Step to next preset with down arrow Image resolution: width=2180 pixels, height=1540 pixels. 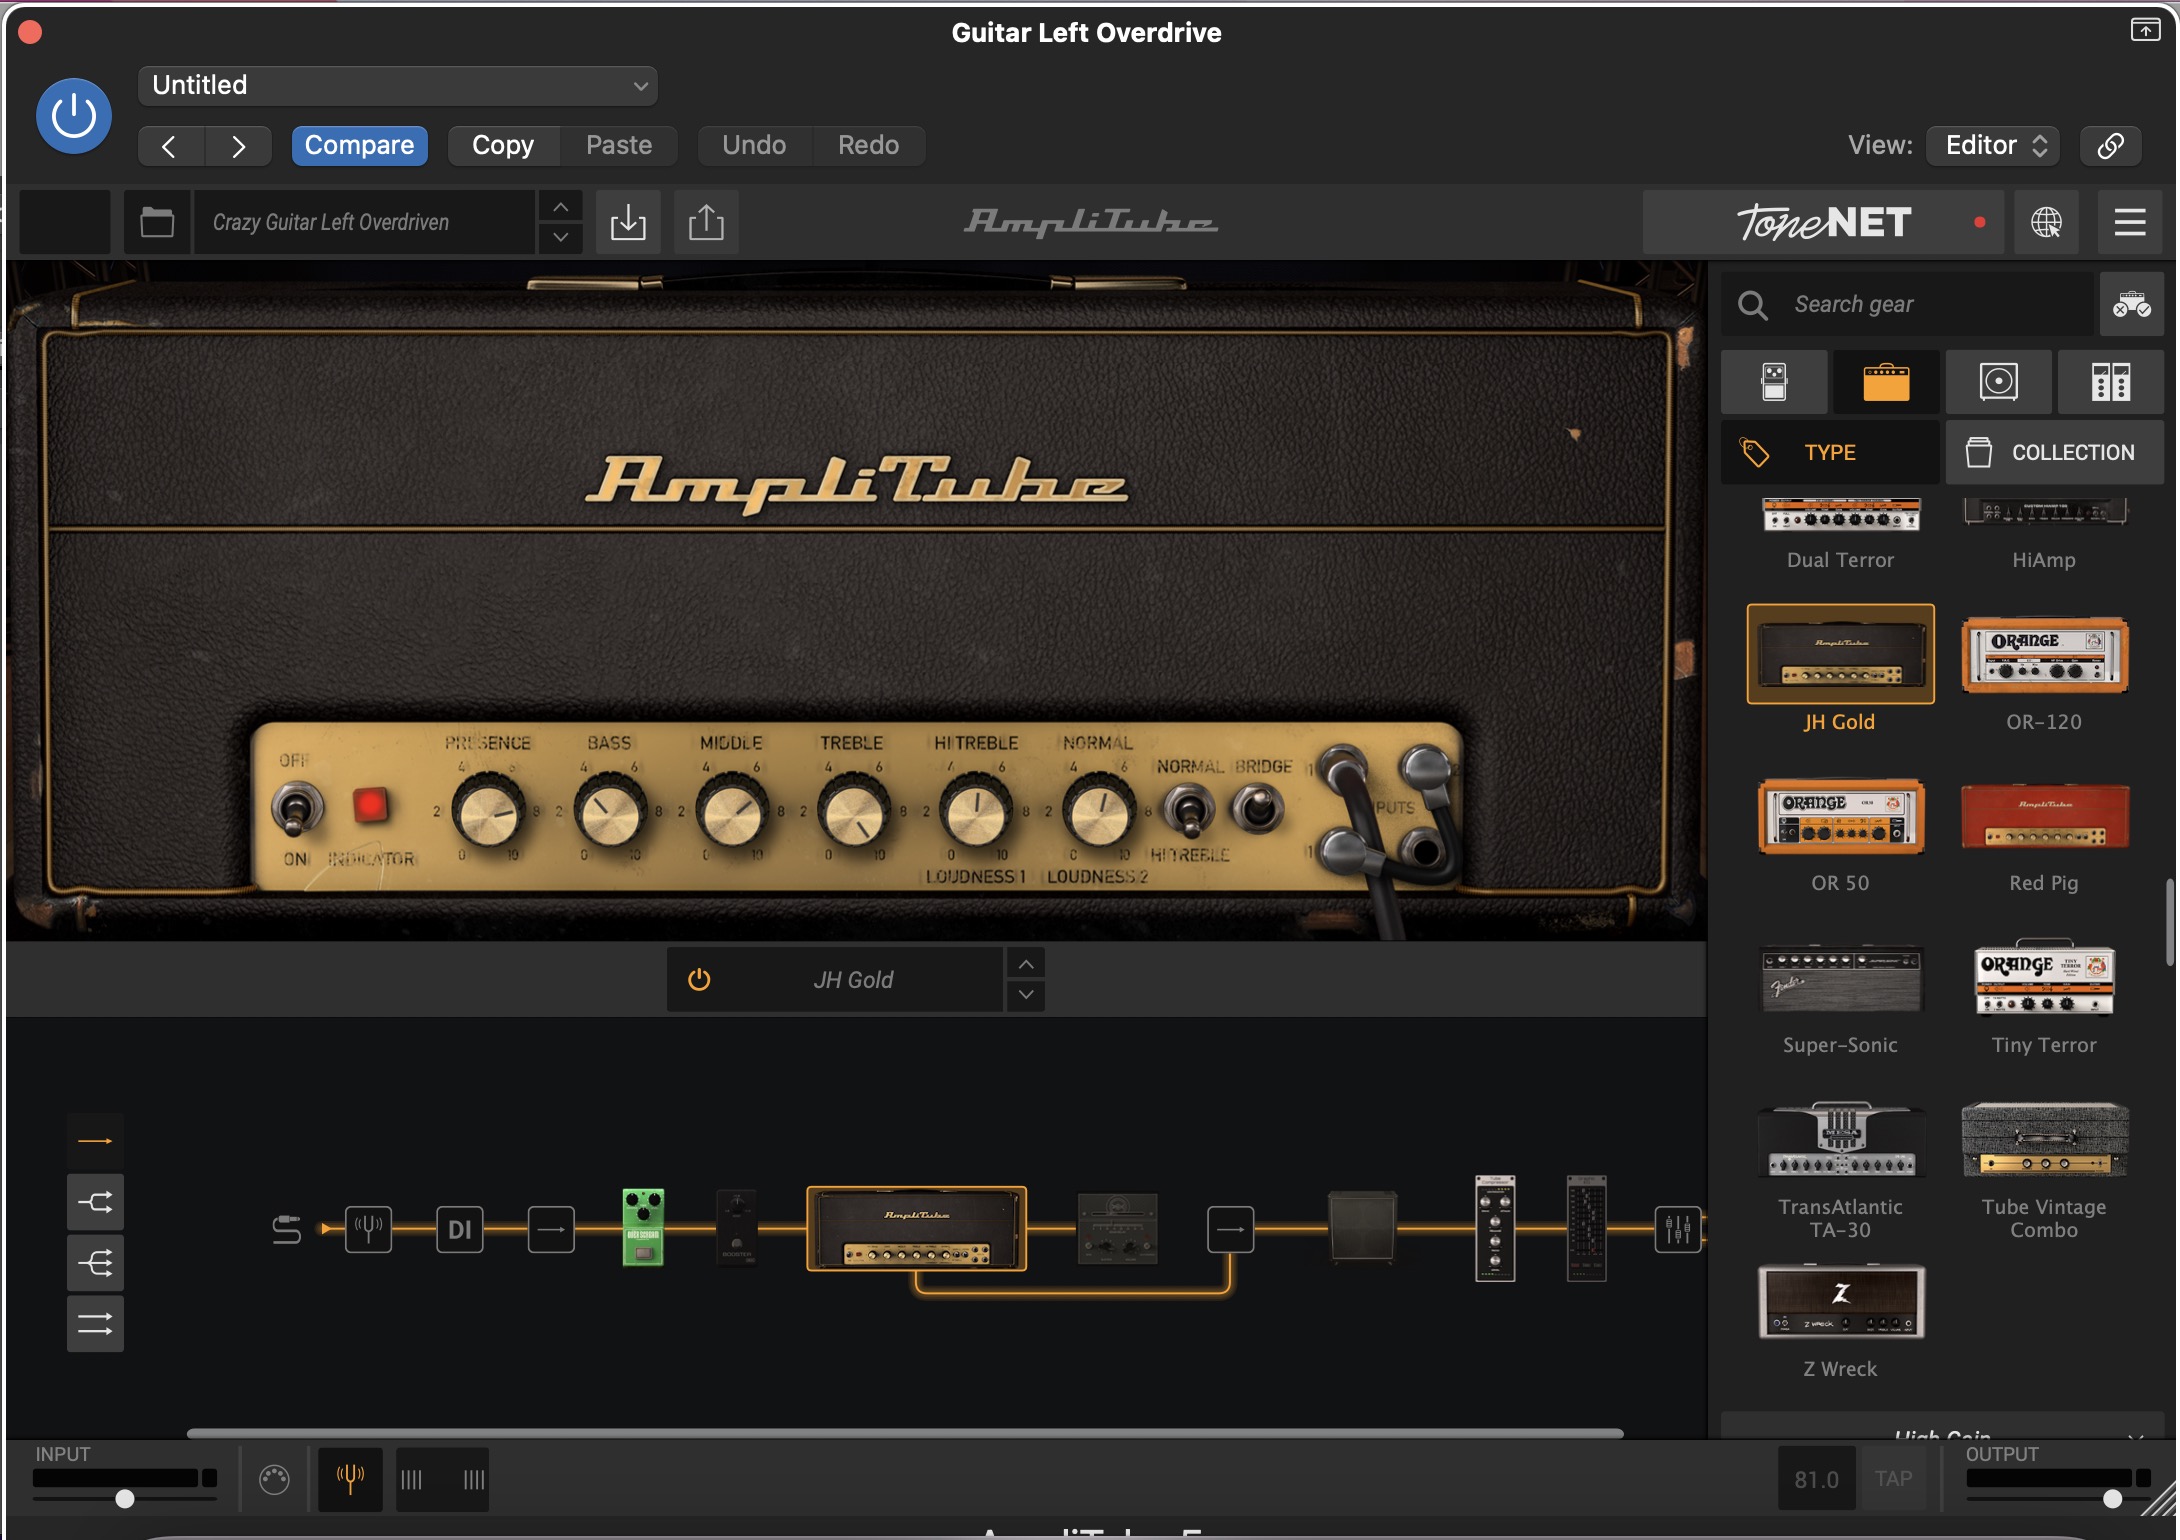click(561, 238)
